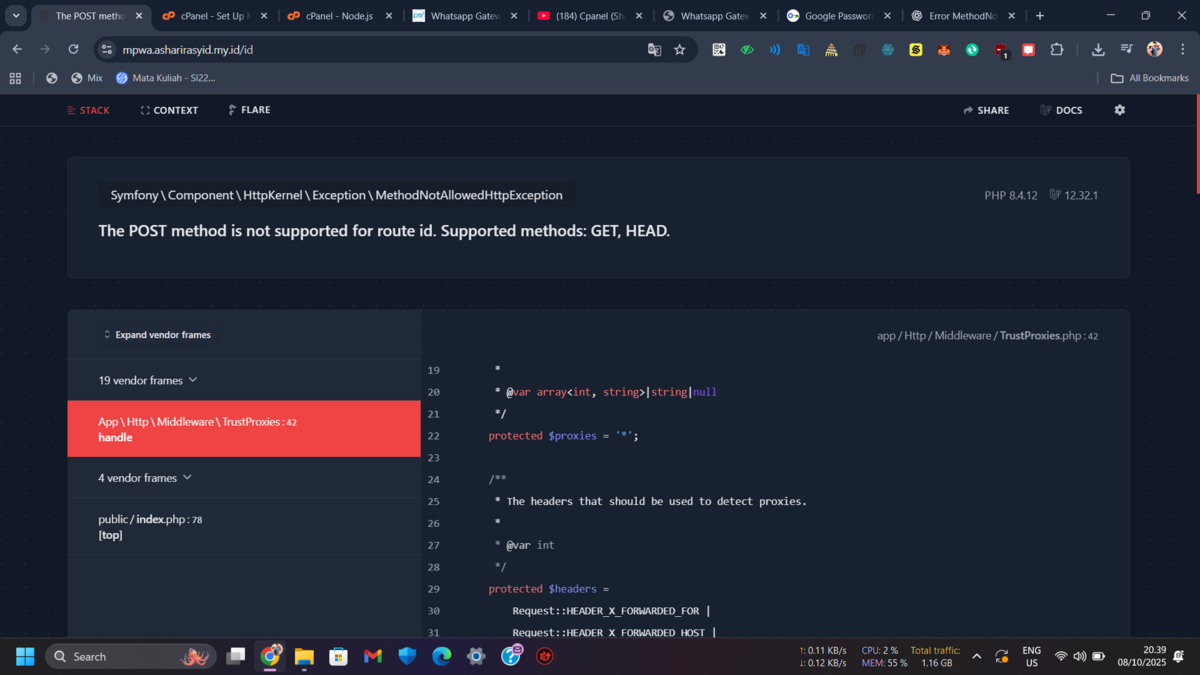Expand the 19 vendor frames group
Screen dimensions: 1200x675
click(148, 380)
